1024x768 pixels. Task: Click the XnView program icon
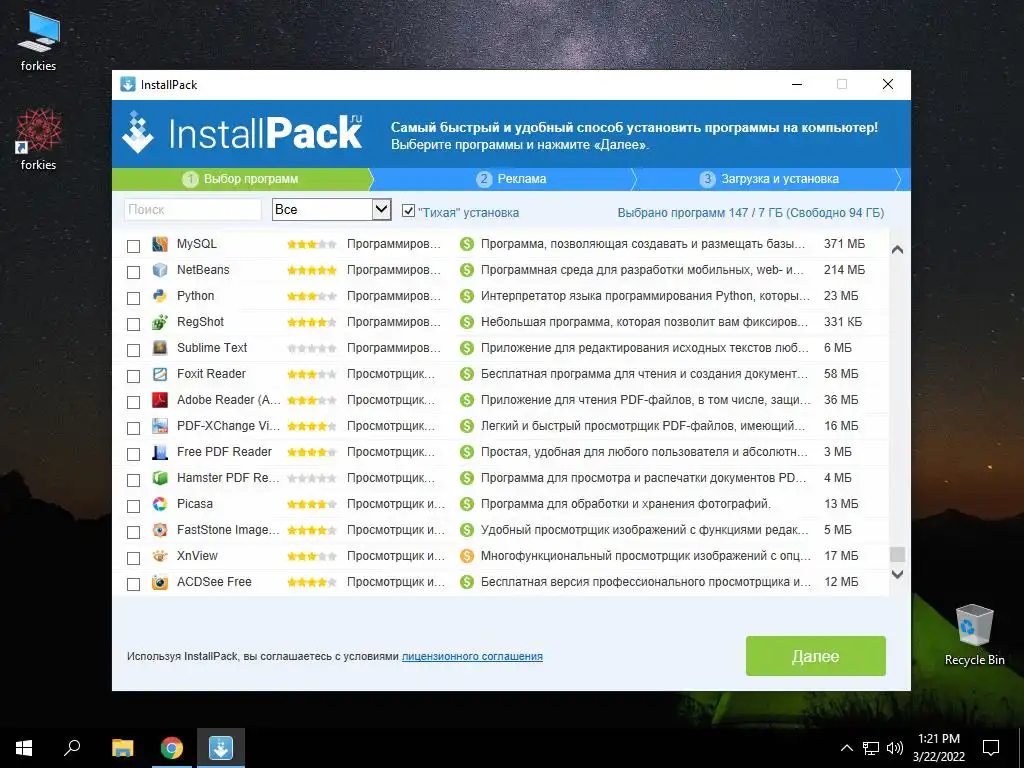[x=160, y=556]
